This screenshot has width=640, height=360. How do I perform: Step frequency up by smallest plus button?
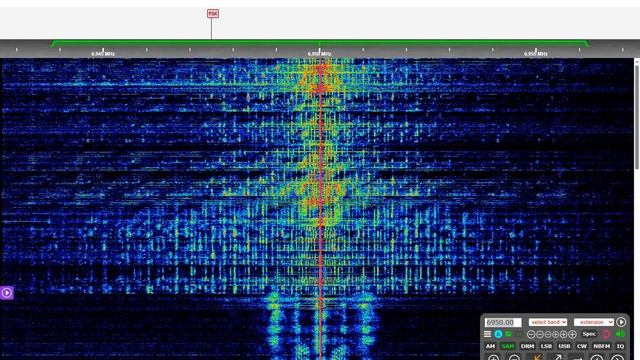tap(556, 334)
